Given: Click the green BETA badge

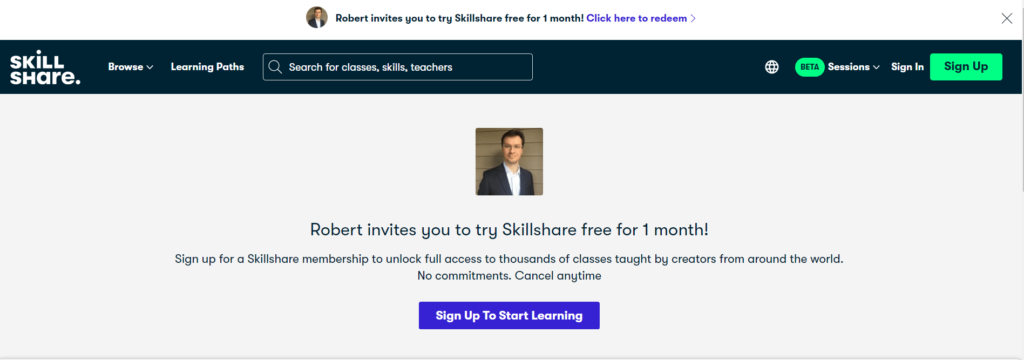Looking at the screenshot, I should pyautogui.click(x=810, y=67).
